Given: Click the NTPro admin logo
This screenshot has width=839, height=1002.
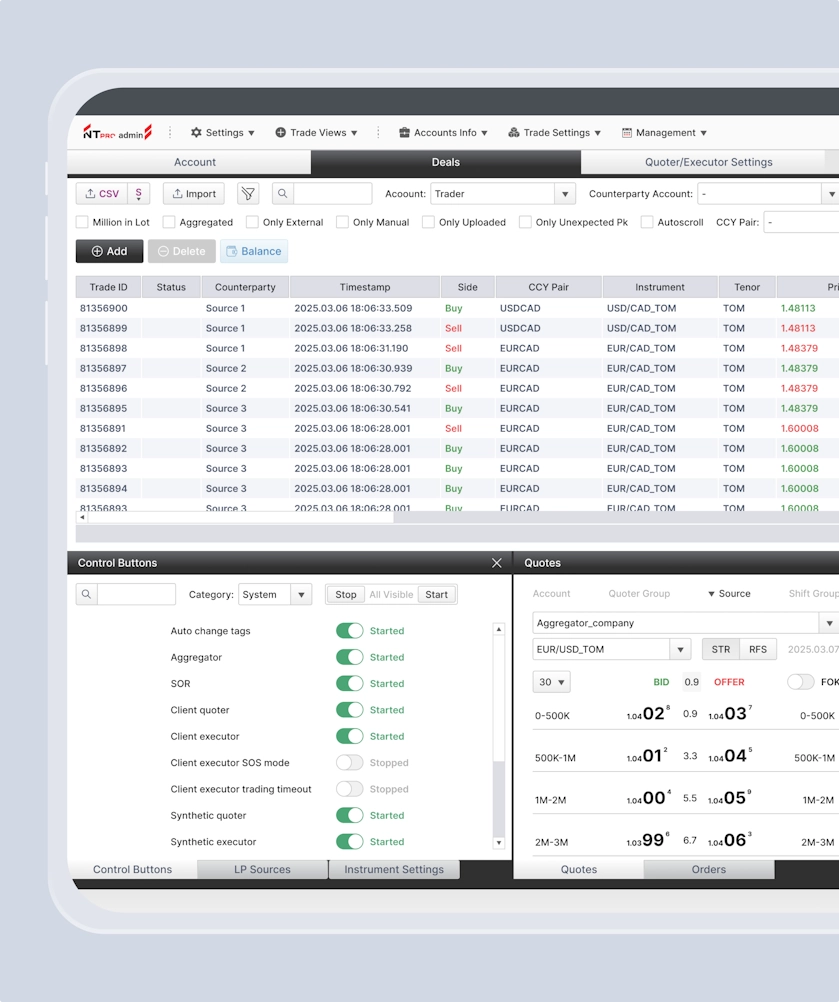Looking at the screenshot, I should click(117, 133).
